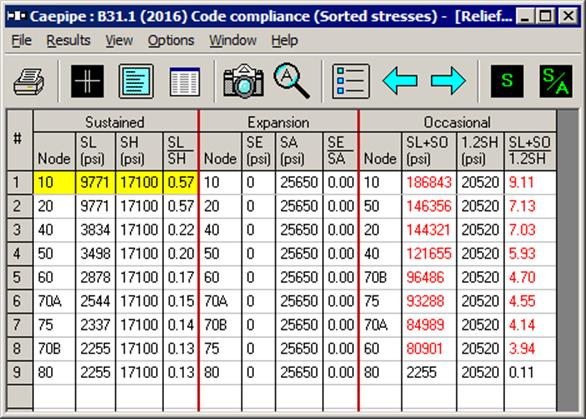Select the red occasional stress value 186843

[x=429, y=182]
